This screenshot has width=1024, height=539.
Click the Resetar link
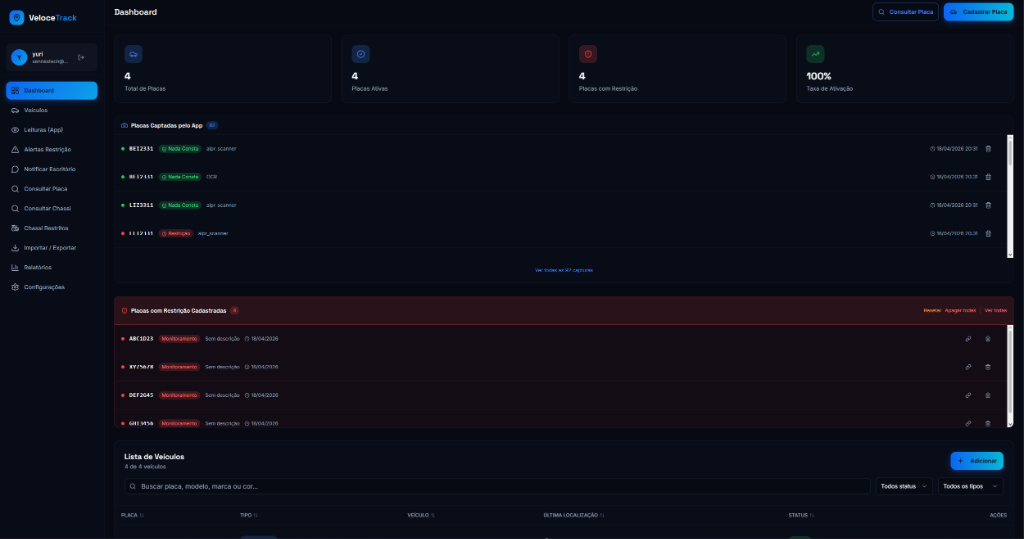click(x=932, y=311)
